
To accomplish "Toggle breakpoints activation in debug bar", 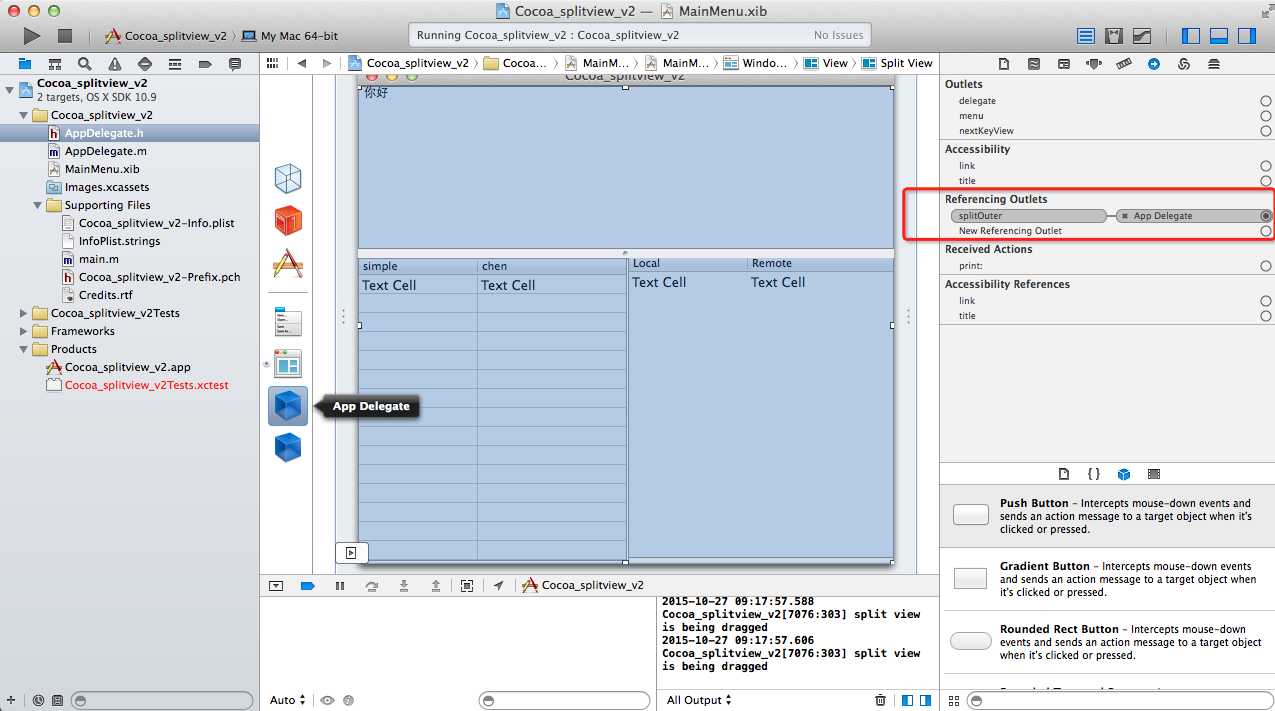I will [308, 586].
